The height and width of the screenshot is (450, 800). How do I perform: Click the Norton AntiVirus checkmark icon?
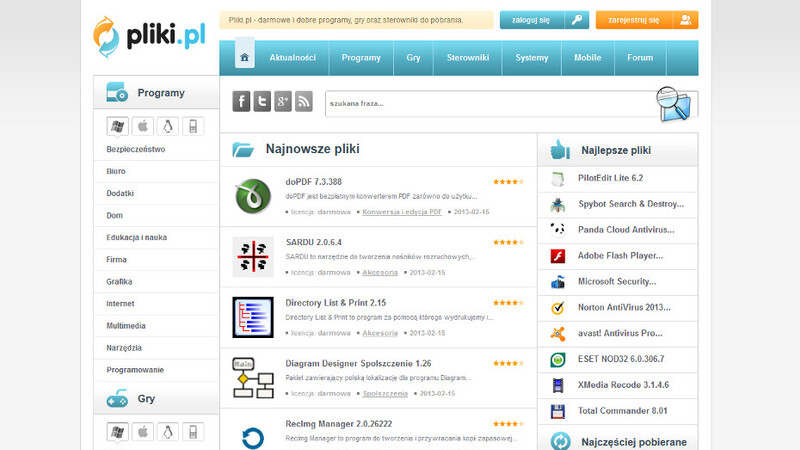(x=558, y=307)
